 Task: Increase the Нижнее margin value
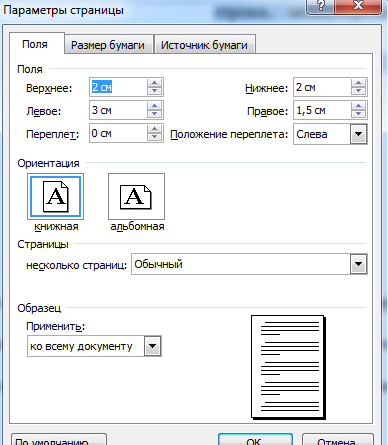[x=358, y=83]
